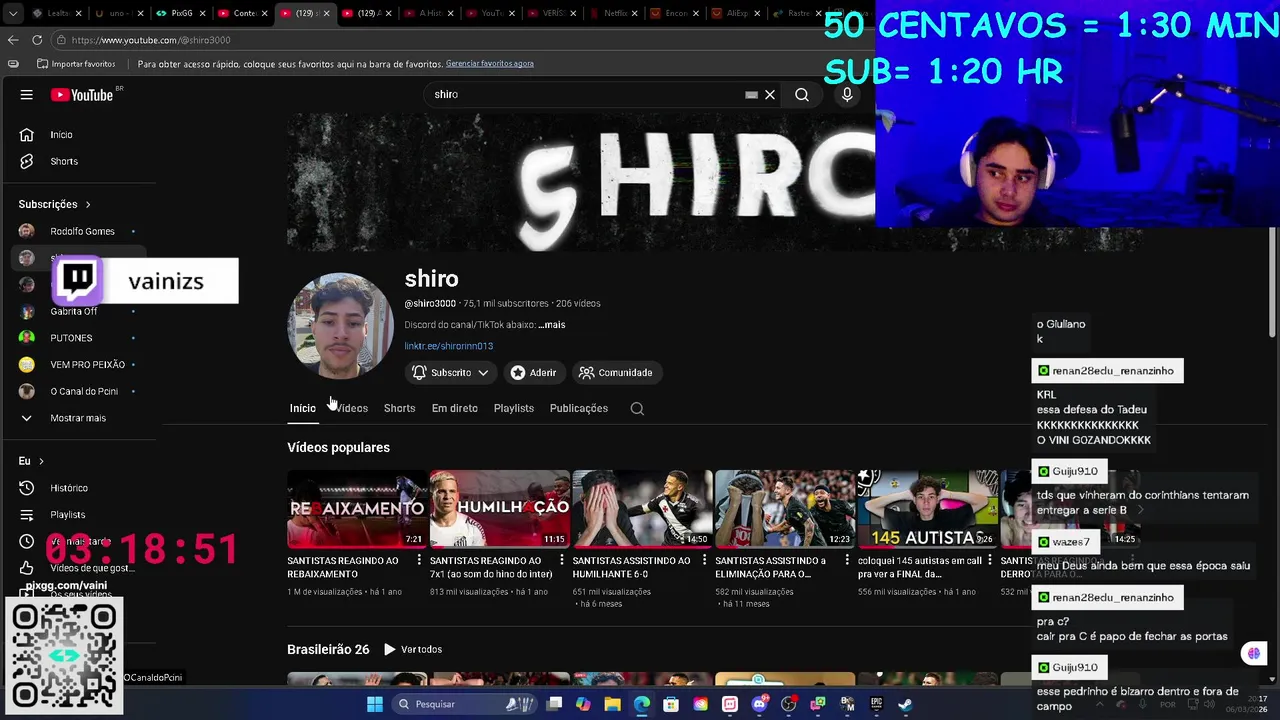Click Ver todos for Brasileirão 26
1280x720 pixels.
click(x=412, y=650)
